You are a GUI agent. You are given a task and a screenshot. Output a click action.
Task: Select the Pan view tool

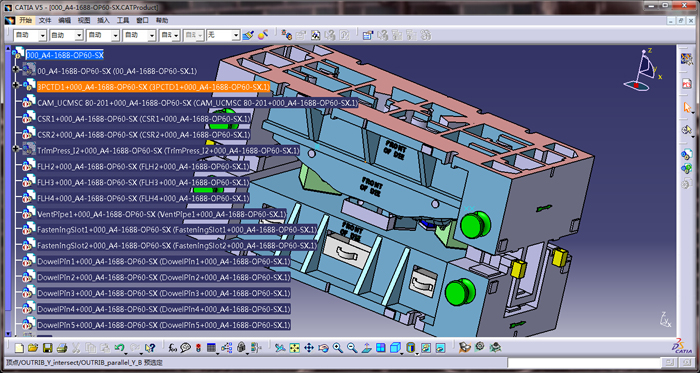pos(309,348)
